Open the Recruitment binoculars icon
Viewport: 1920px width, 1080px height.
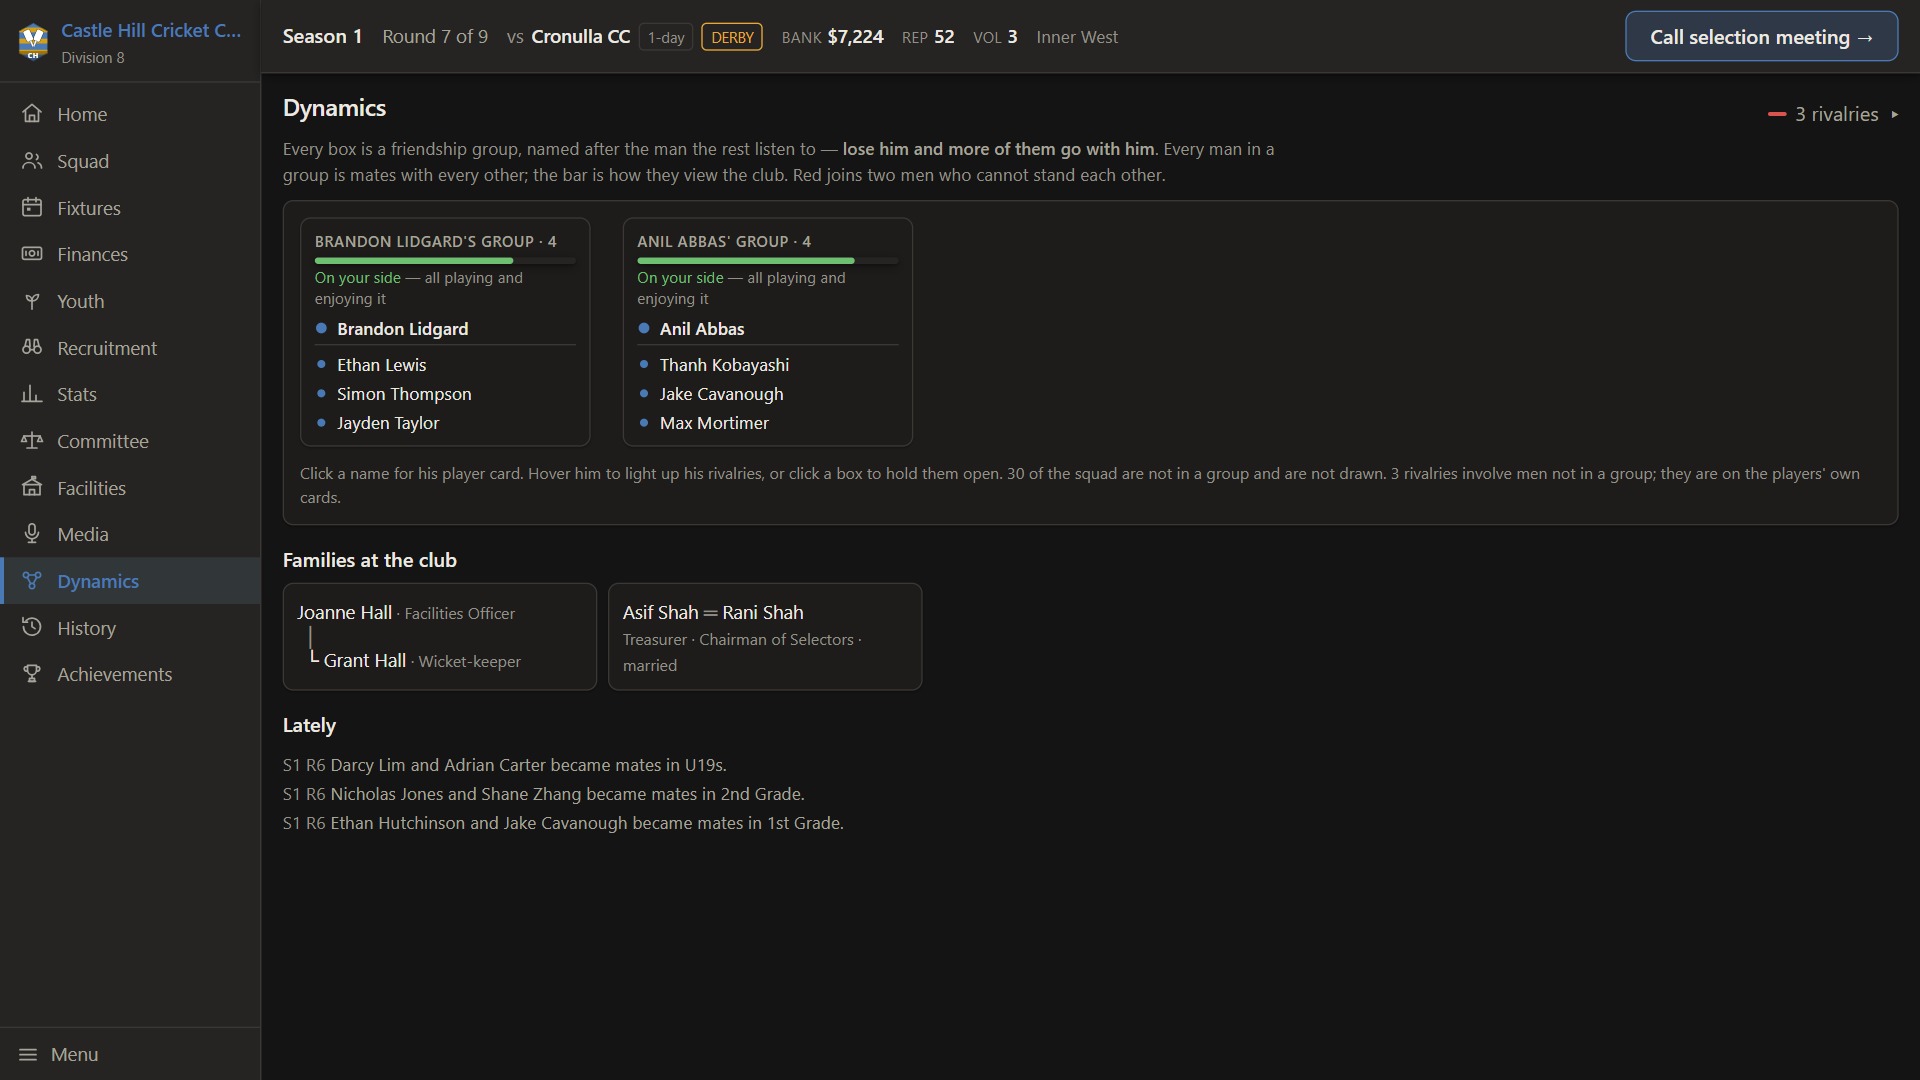32,348
